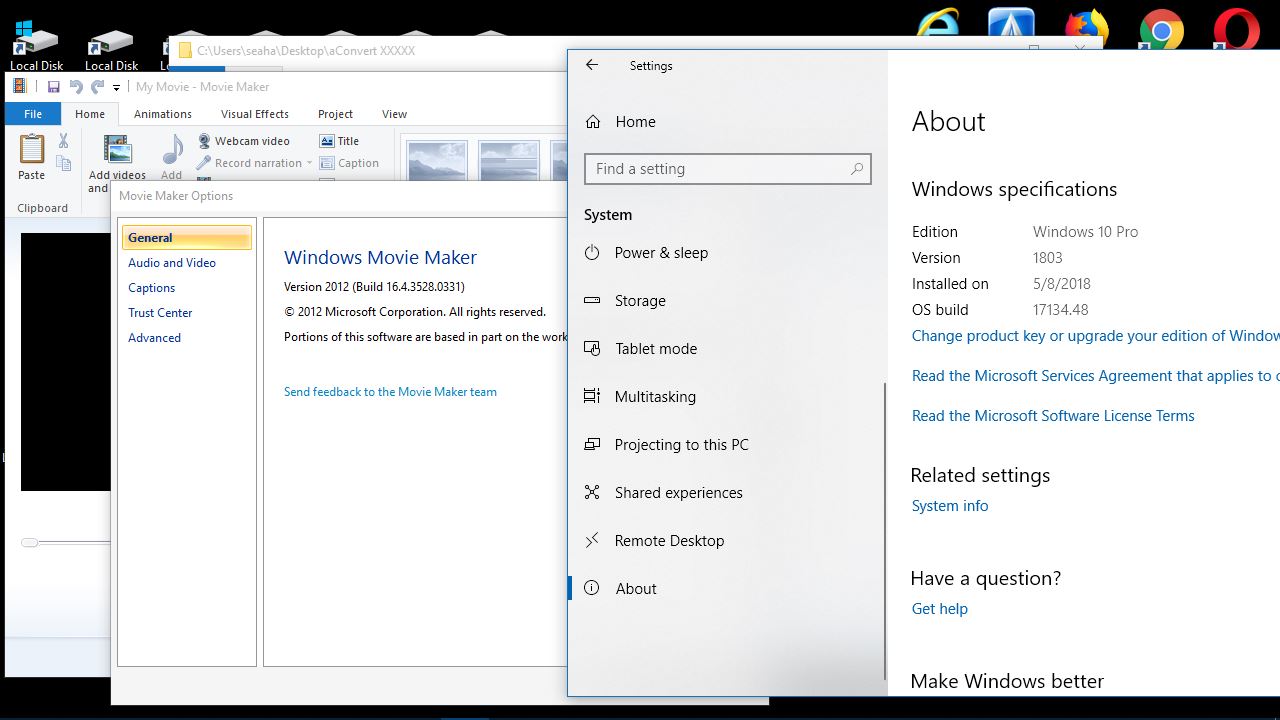Expand the Record narration dropdown arrow
Screen dimensions: 1280x720
click(309, 163)
